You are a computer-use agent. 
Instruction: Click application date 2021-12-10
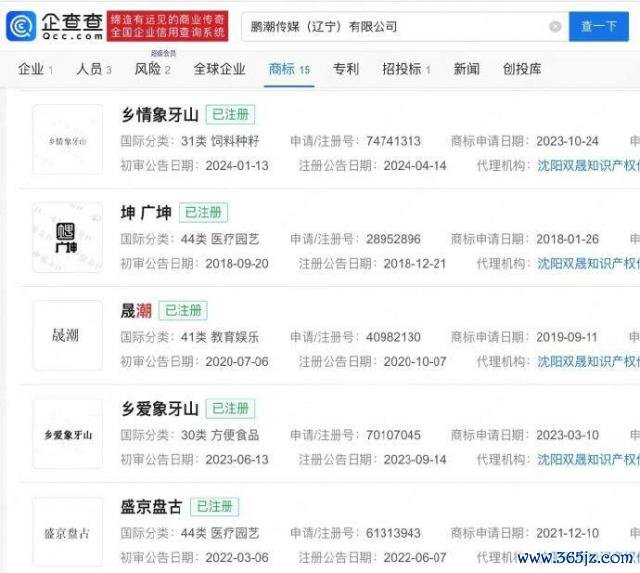[x=567, y=533]
